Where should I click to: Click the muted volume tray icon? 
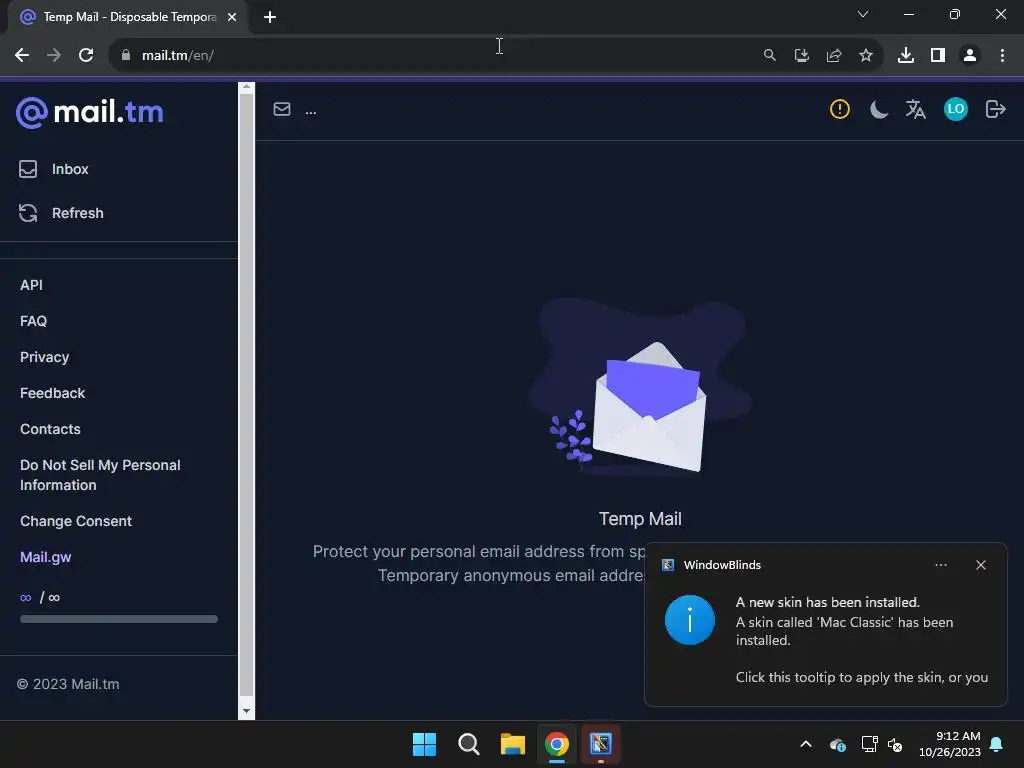click(x=895, y=744)
